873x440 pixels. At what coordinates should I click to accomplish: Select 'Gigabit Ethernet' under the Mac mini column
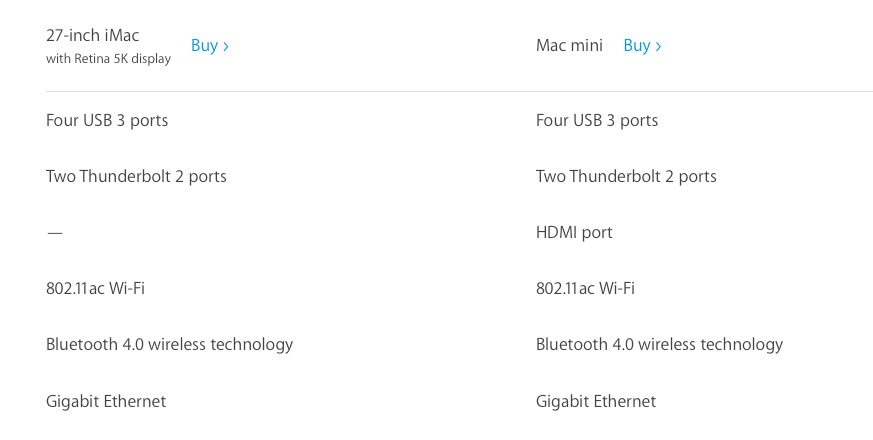(x=596, y=402)
